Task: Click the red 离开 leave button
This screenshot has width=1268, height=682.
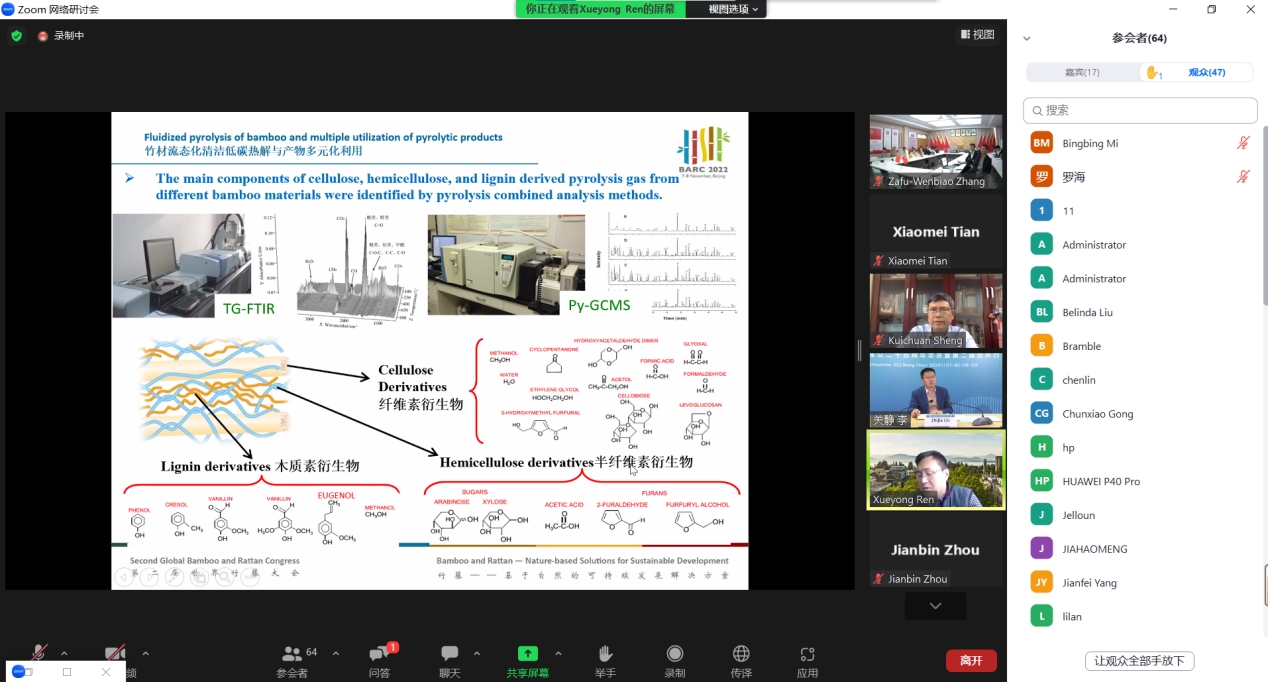Action: pos(971,660)
